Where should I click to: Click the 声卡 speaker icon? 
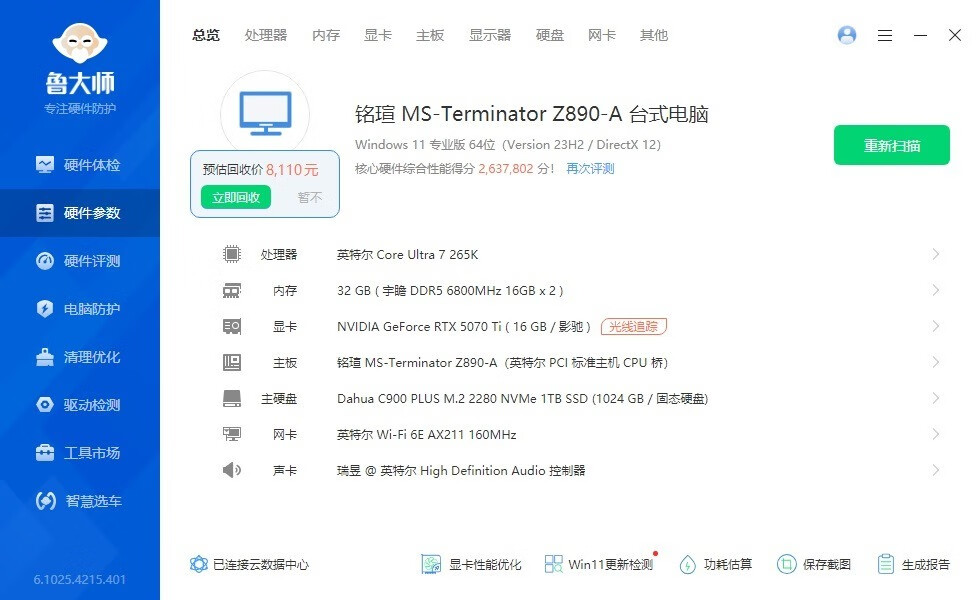coord(232,470)
